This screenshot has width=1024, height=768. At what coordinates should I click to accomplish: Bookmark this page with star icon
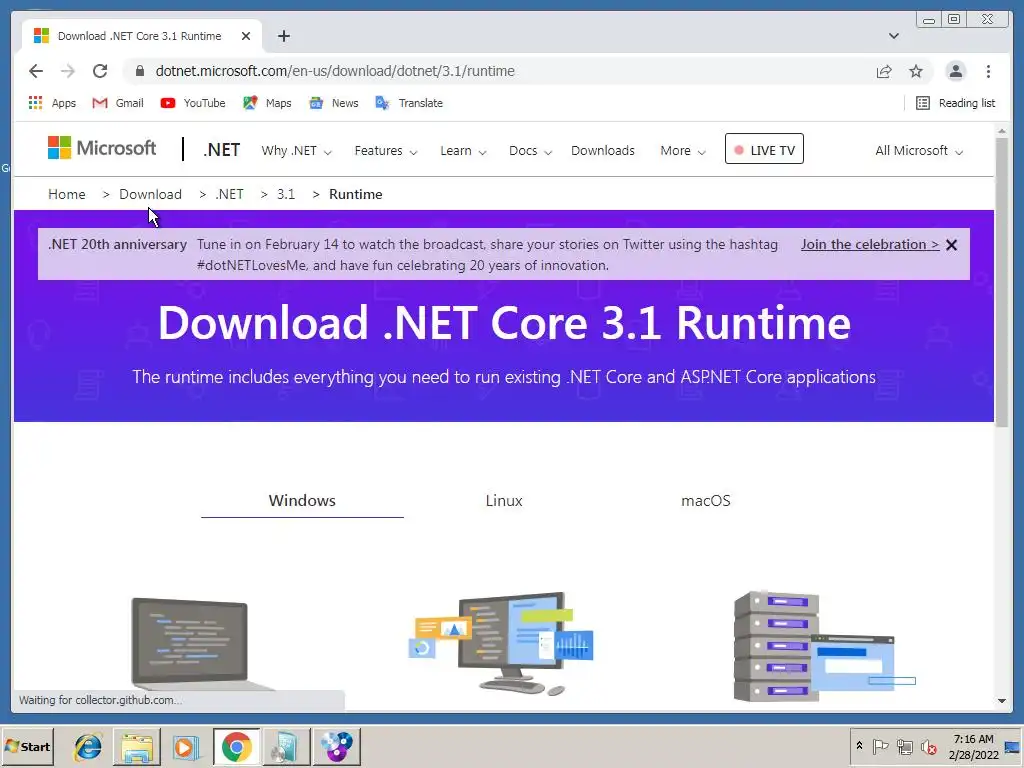pyautogui.click(x=916, y=71)
